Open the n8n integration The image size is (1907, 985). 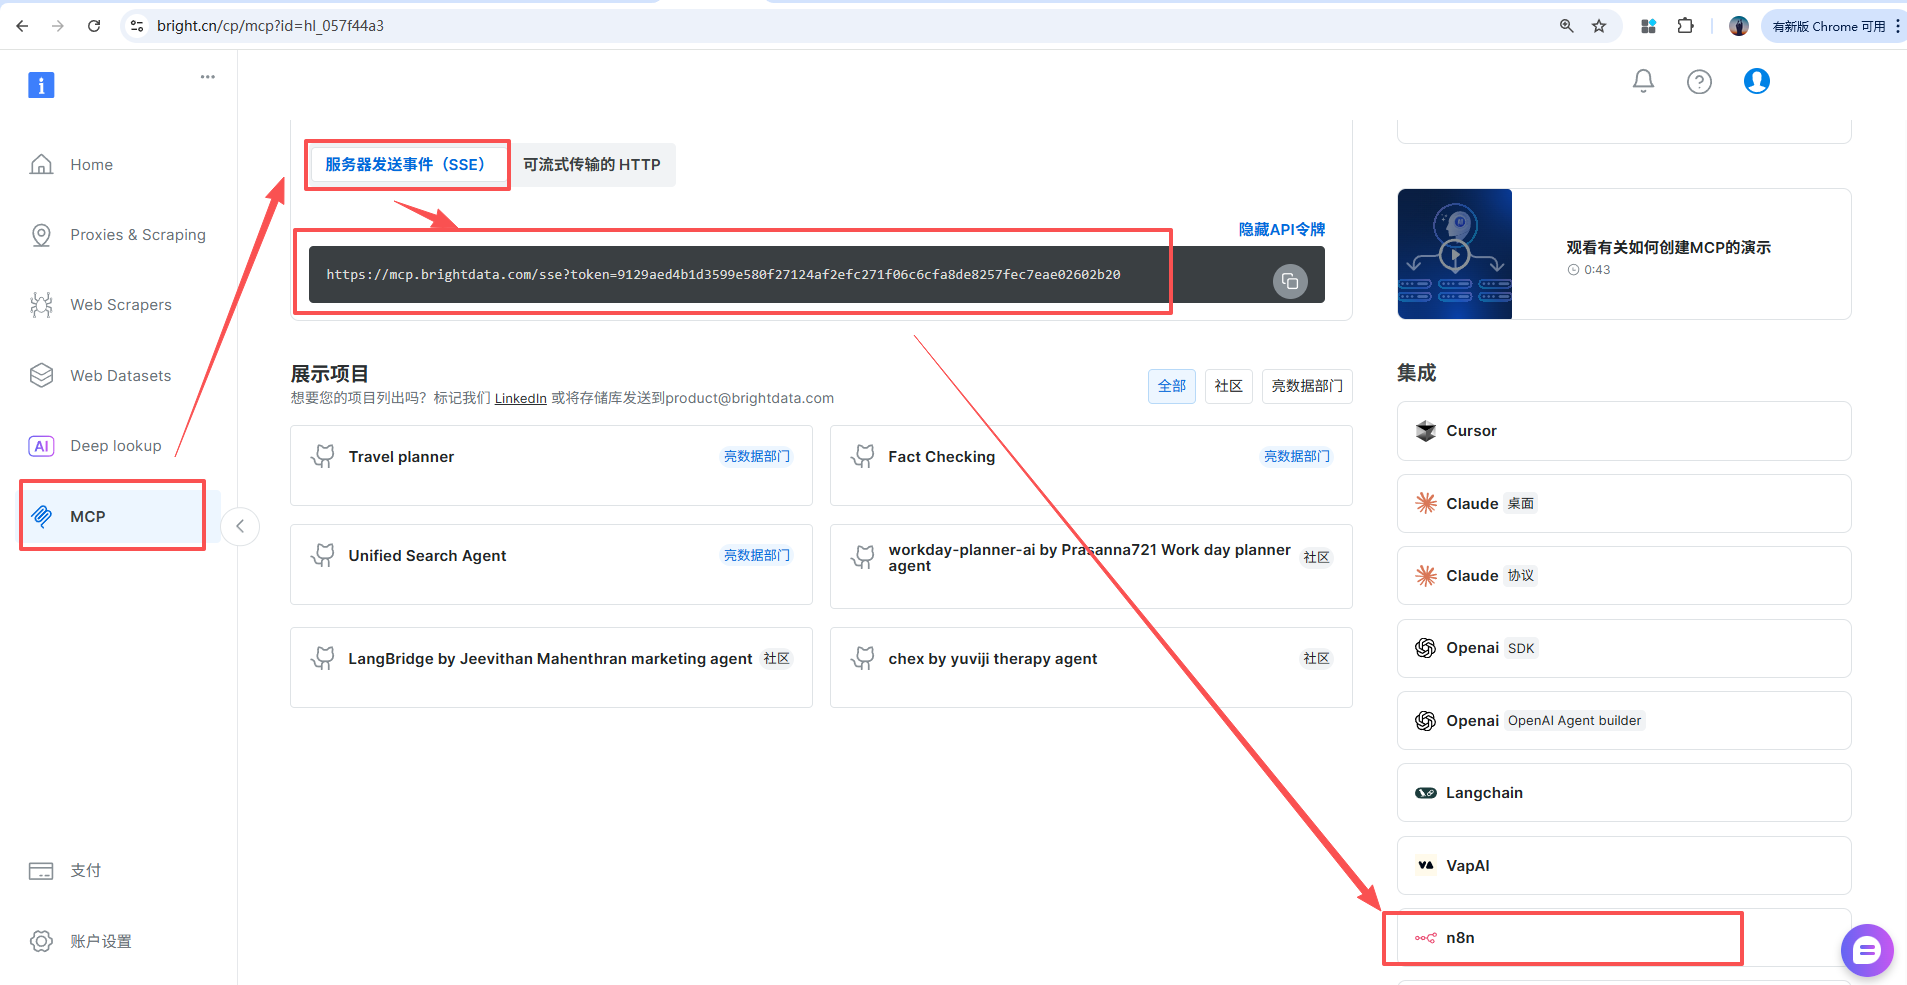[x=1624, y=938]
